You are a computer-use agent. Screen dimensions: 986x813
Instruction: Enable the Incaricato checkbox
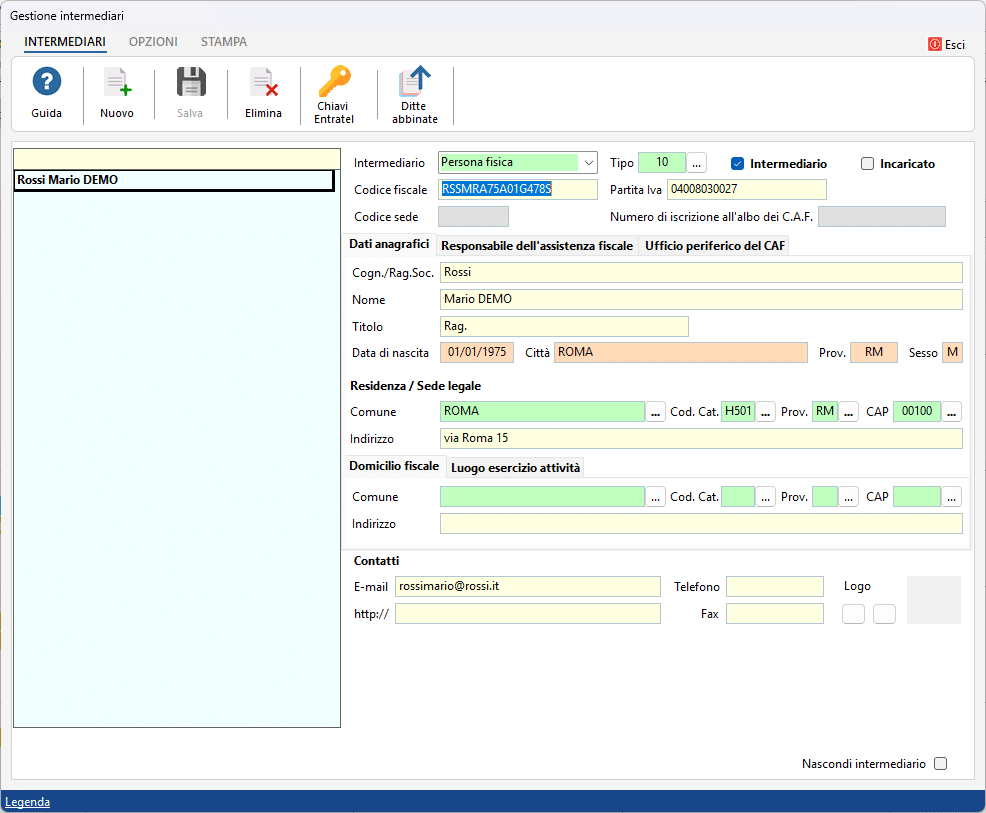(x=867, y=163)
